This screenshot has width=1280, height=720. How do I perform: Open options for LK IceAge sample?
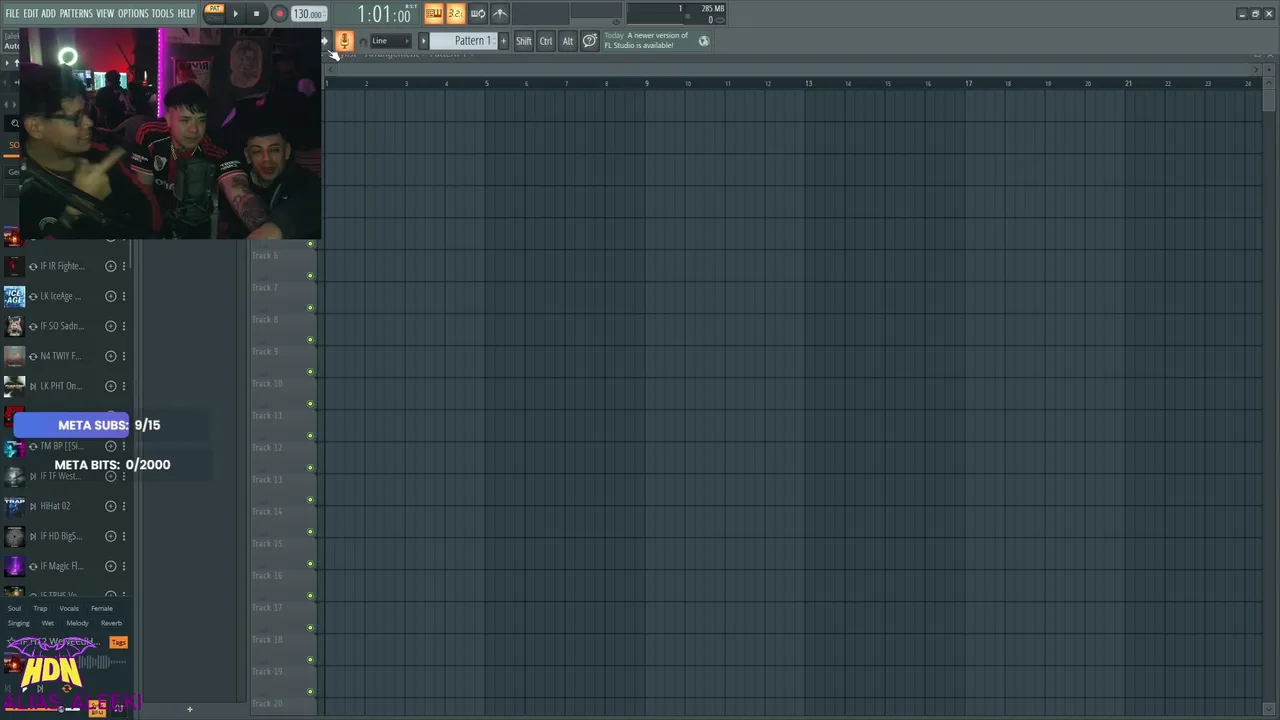[124, 296]
